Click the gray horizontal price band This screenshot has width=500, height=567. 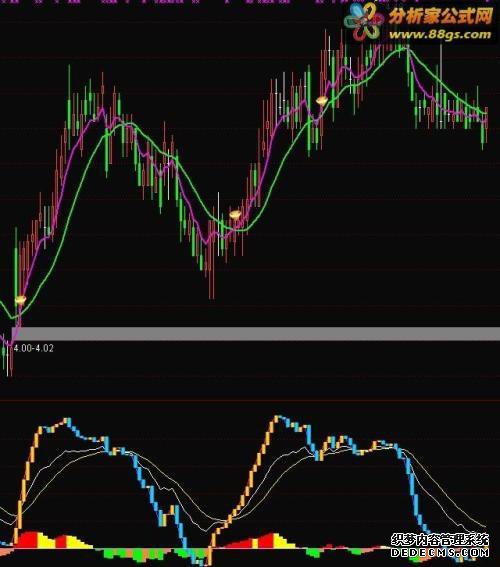(x=256, y=334)
